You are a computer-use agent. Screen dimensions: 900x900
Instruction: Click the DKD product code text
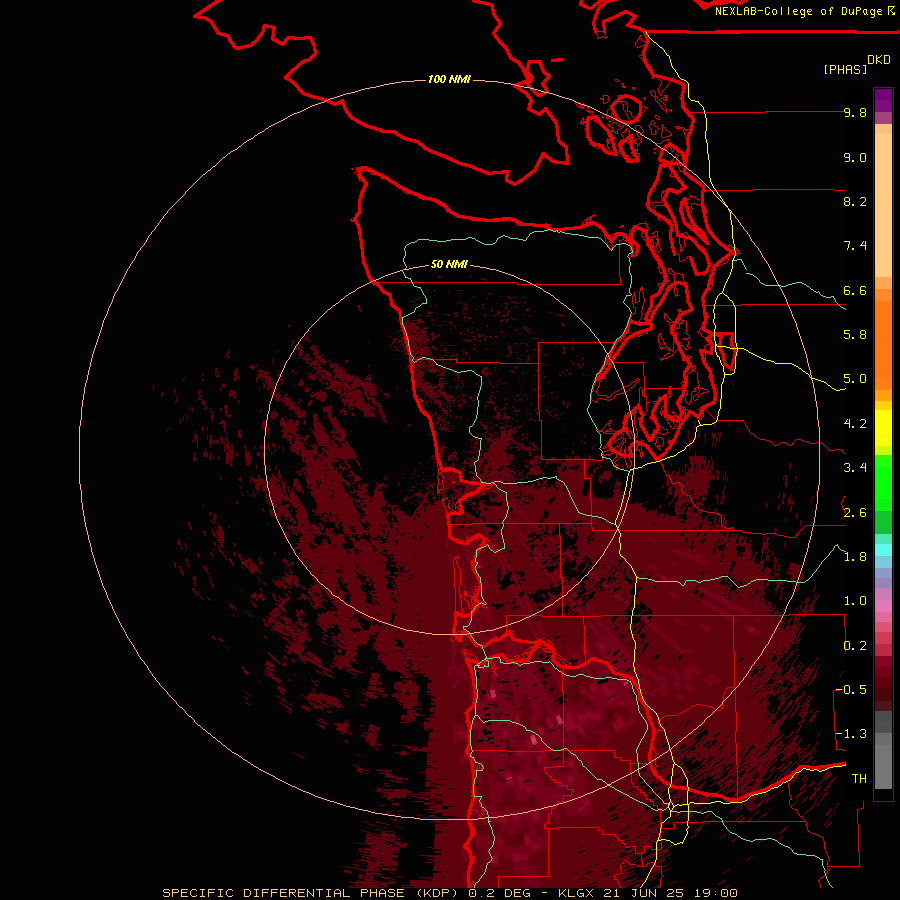tap(879, 60)
